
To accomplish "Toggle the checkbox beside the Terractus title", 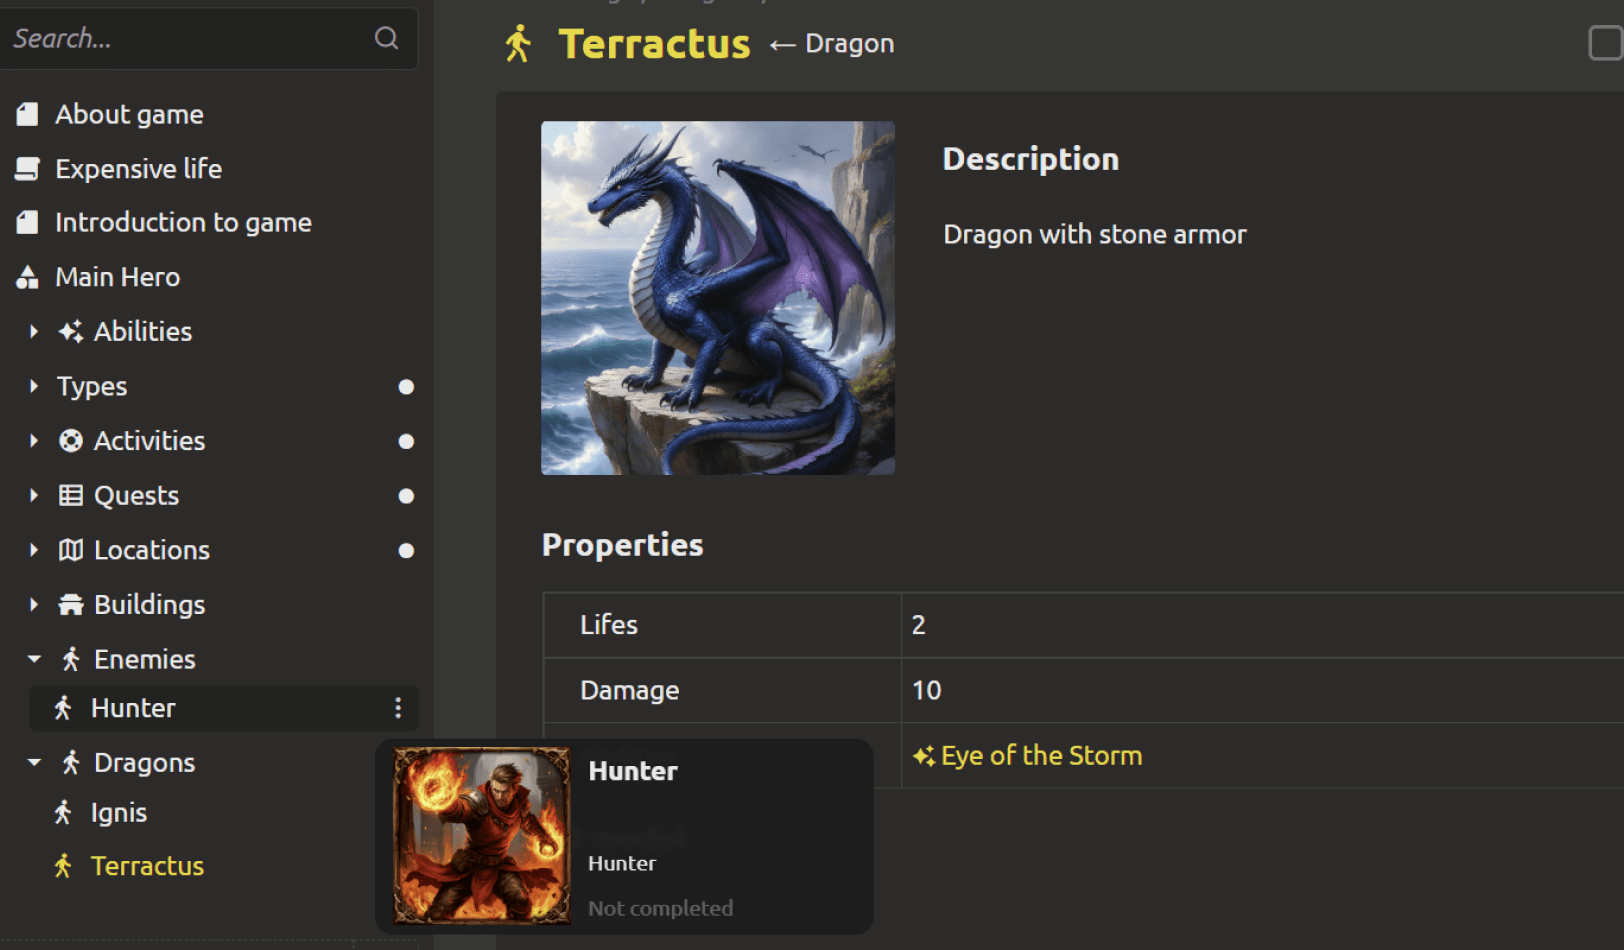I will click(x=1606, y=44).
